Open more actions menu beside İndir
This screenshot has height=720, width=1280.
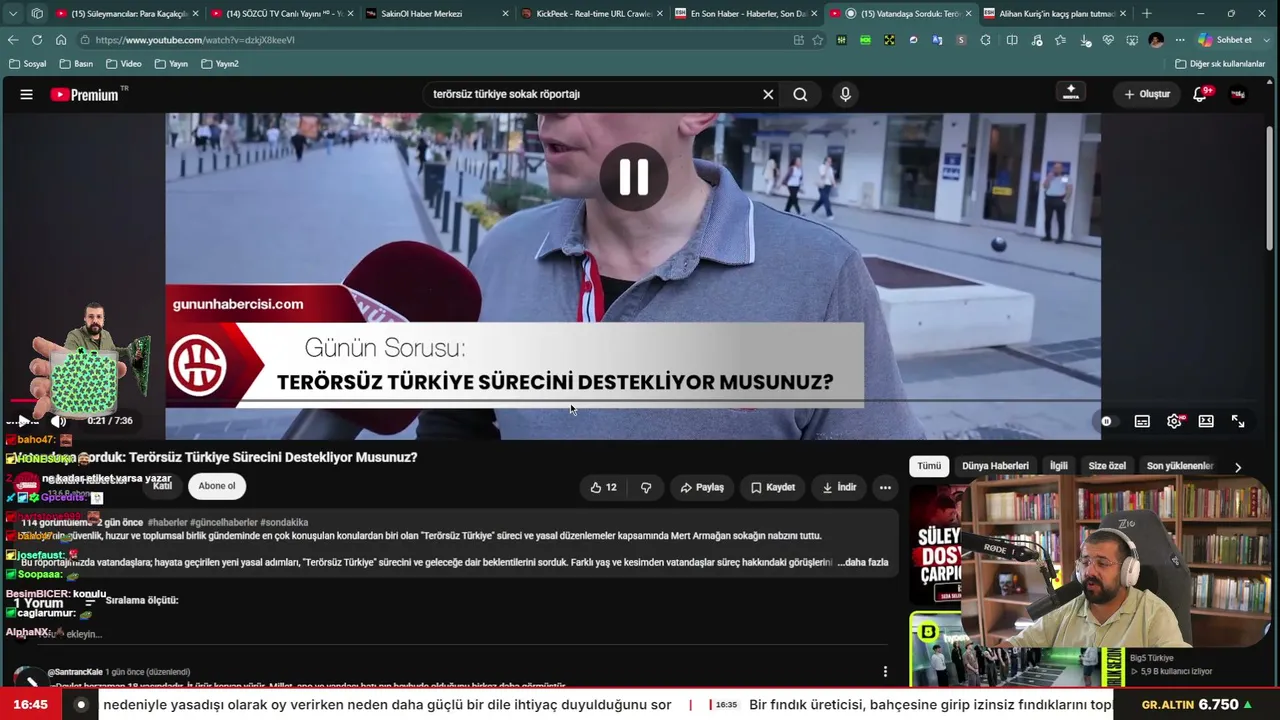coord(885,487)
